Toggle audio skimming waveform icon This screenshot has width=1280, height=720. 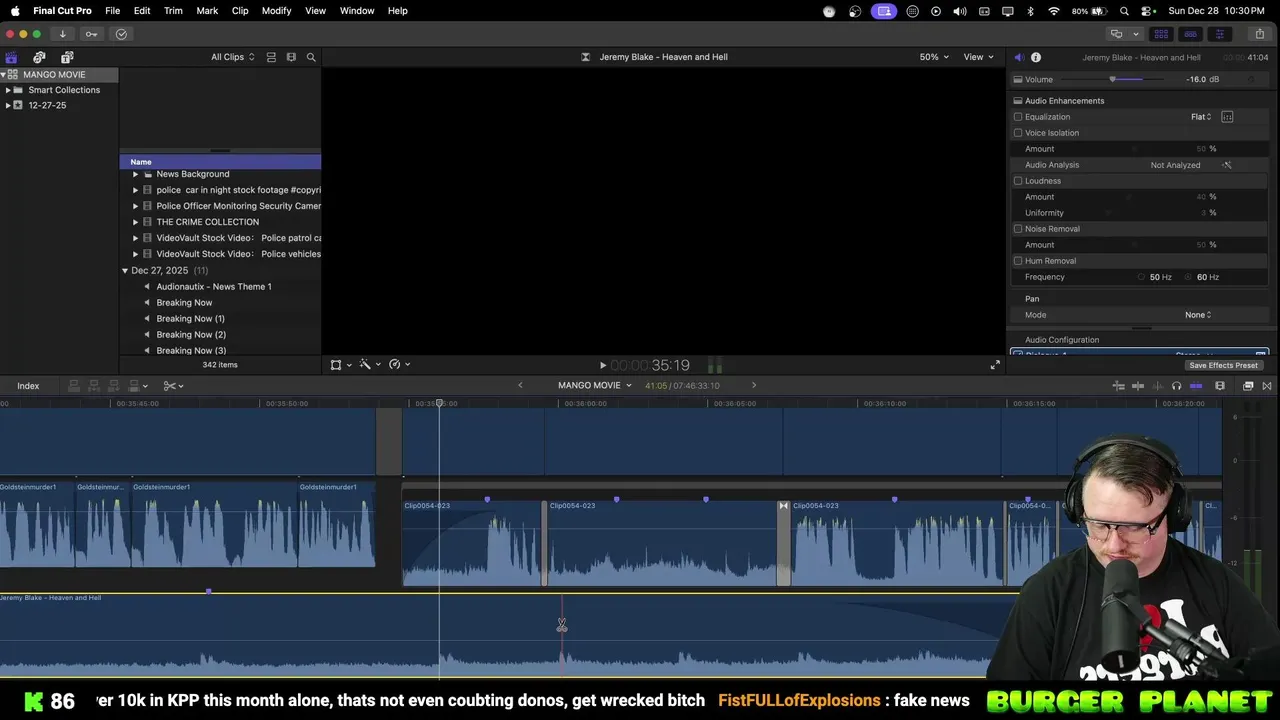click(1157, 386)
